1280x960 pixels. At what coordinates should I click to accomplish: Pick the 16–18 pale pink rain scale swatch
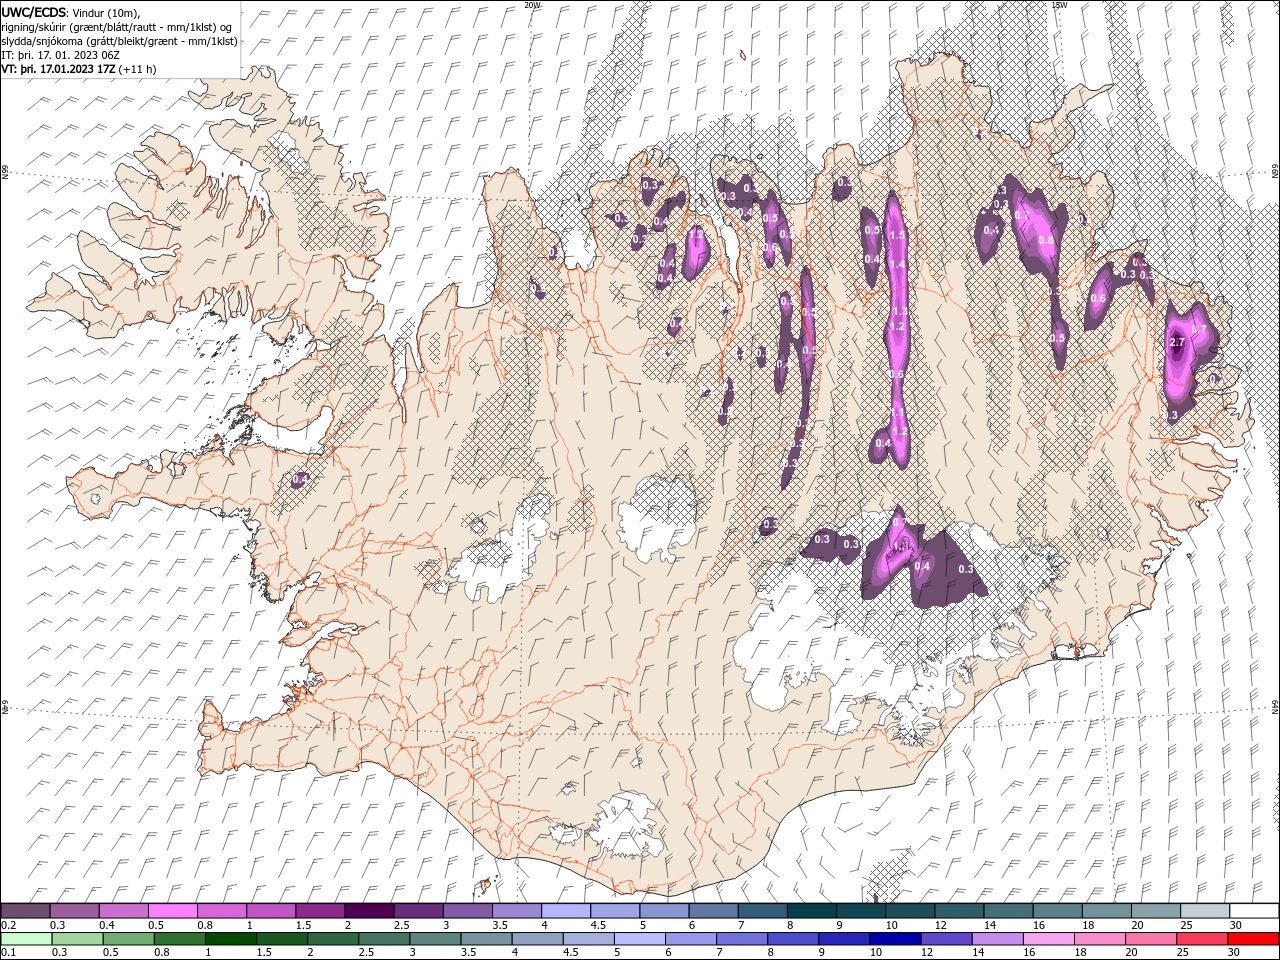1047,939
